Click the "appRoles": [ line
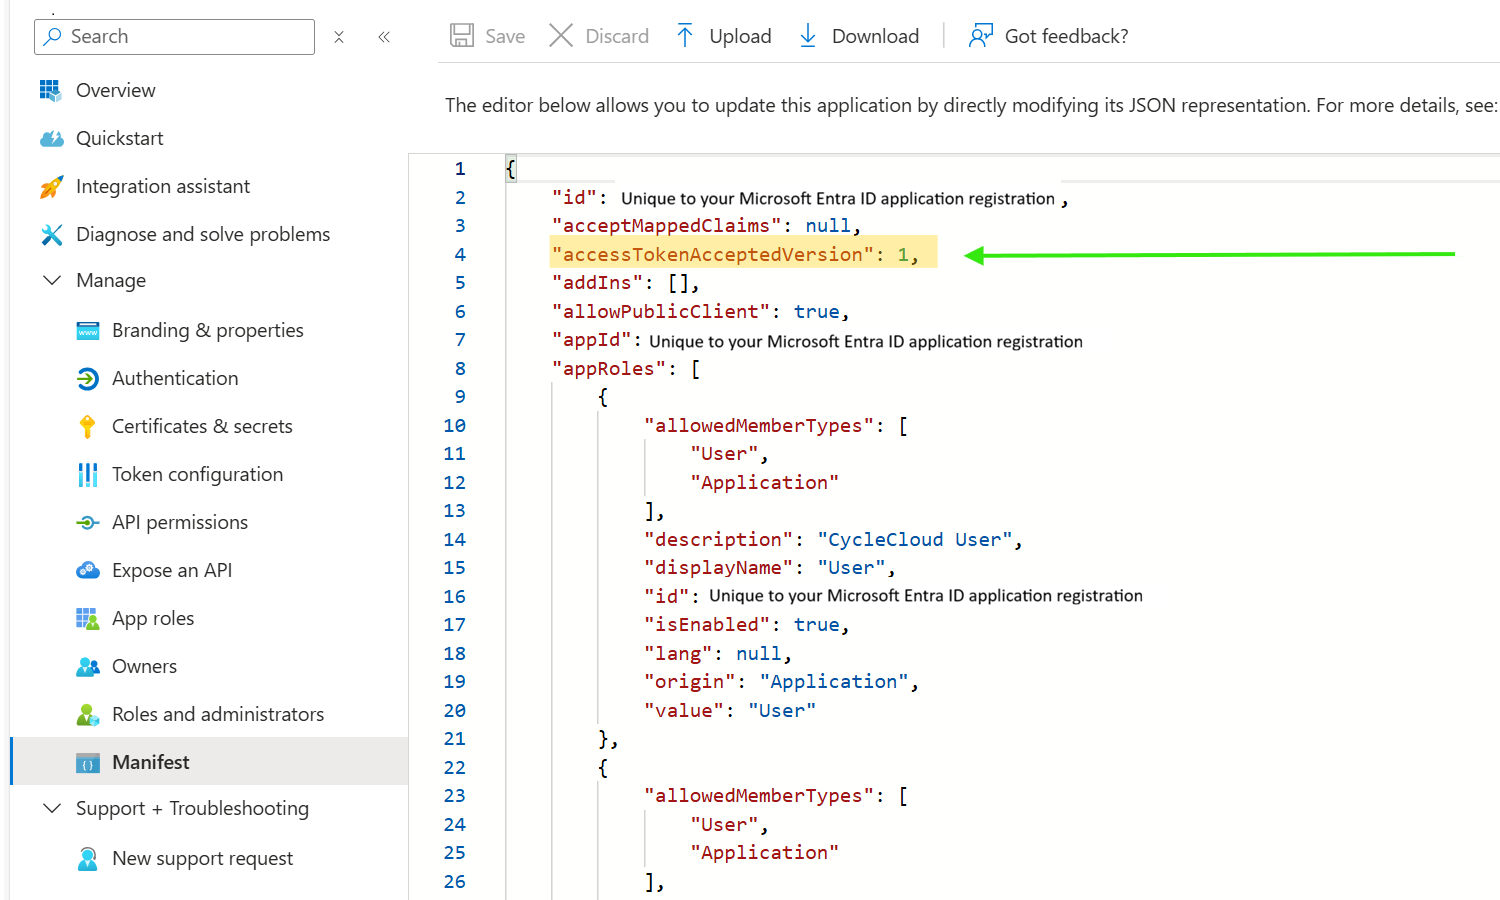This screenshot has width=1500, height=900. tap(626, 369)
